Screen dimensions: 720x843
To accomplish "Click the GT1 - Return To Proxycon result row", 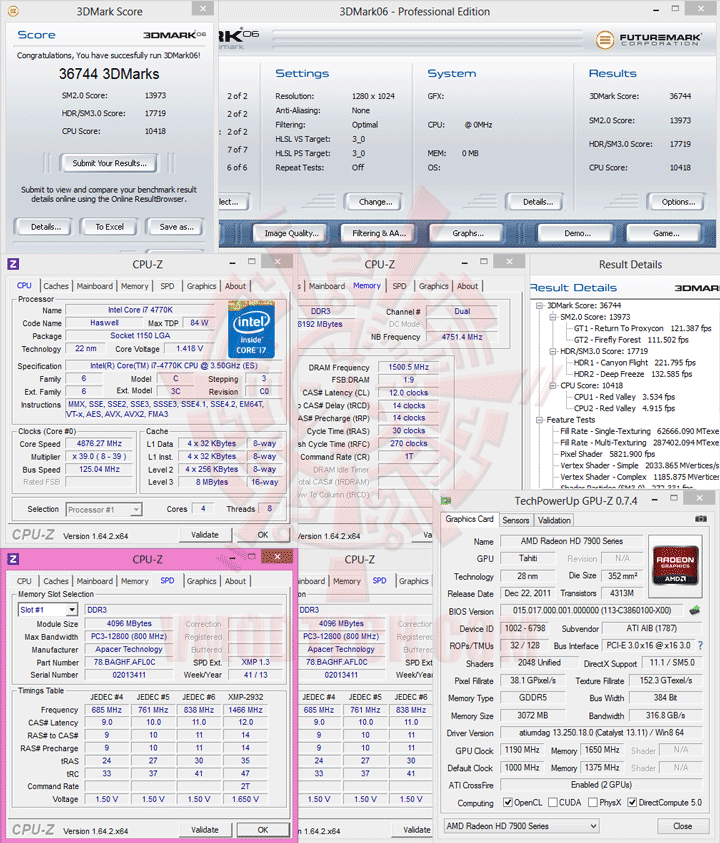I will [643, 328].
